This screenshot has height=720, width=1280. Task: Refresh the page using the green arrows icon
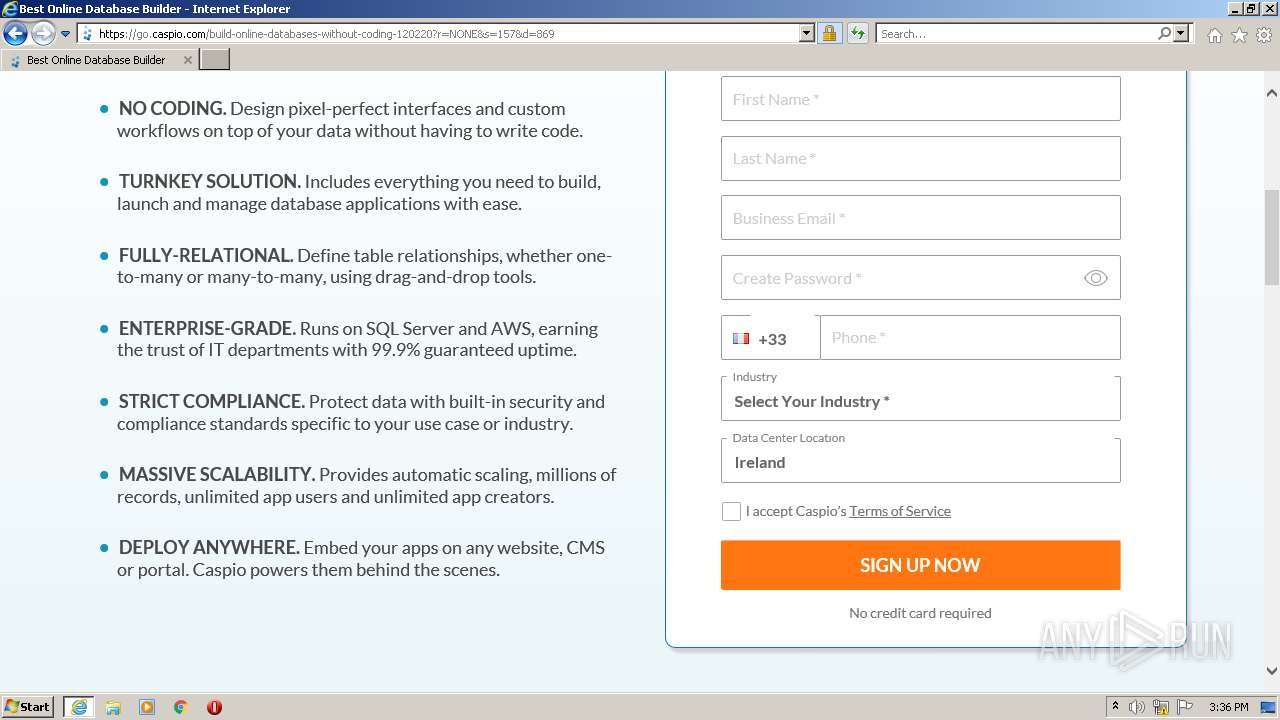tap(857, 33)
